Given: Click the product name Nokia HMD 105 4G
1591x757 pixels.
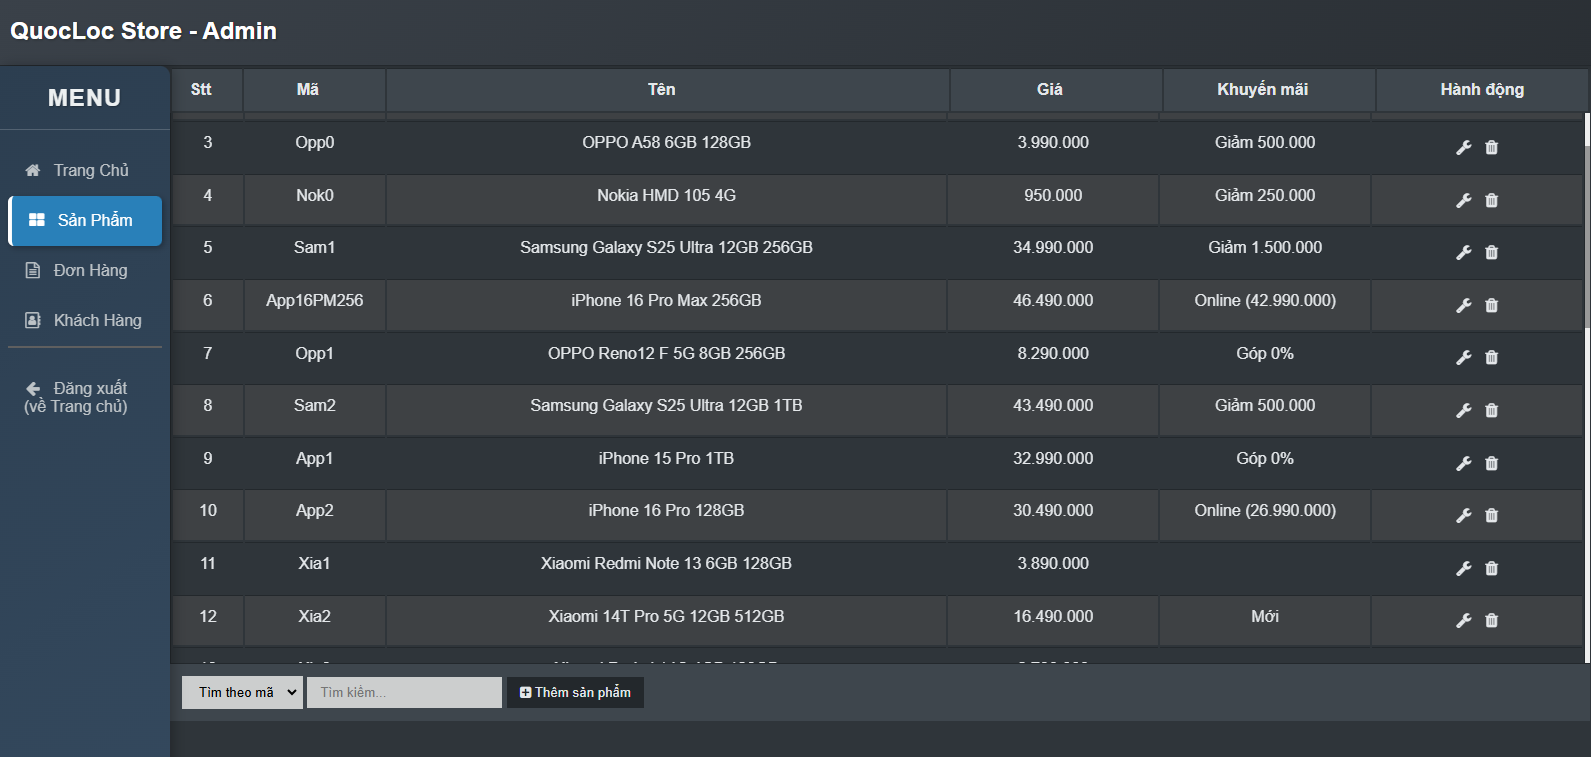Looking at the screenshot, I should (666, 195).
